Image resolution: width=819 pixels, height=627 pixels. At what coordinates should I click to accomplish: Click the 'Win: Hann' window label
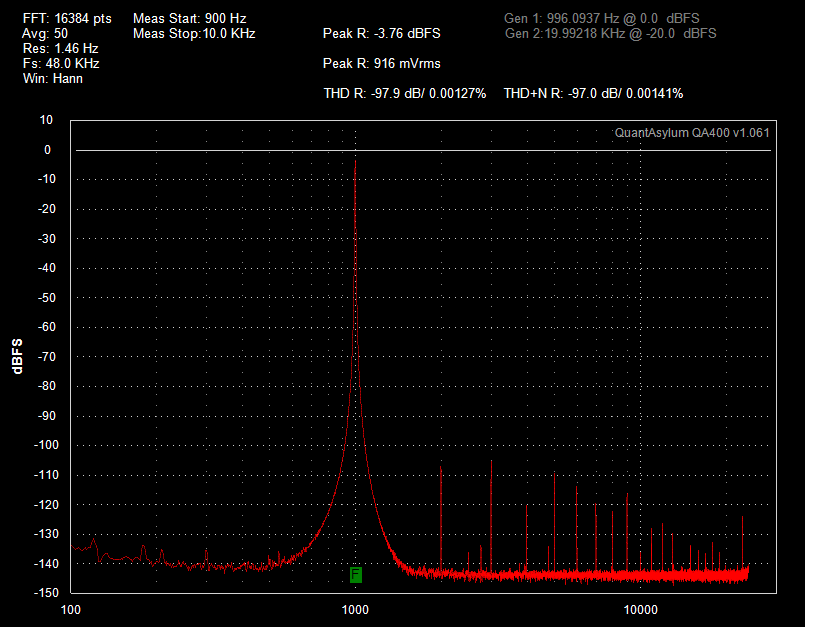pyautogui.click(x=52, y=79)
